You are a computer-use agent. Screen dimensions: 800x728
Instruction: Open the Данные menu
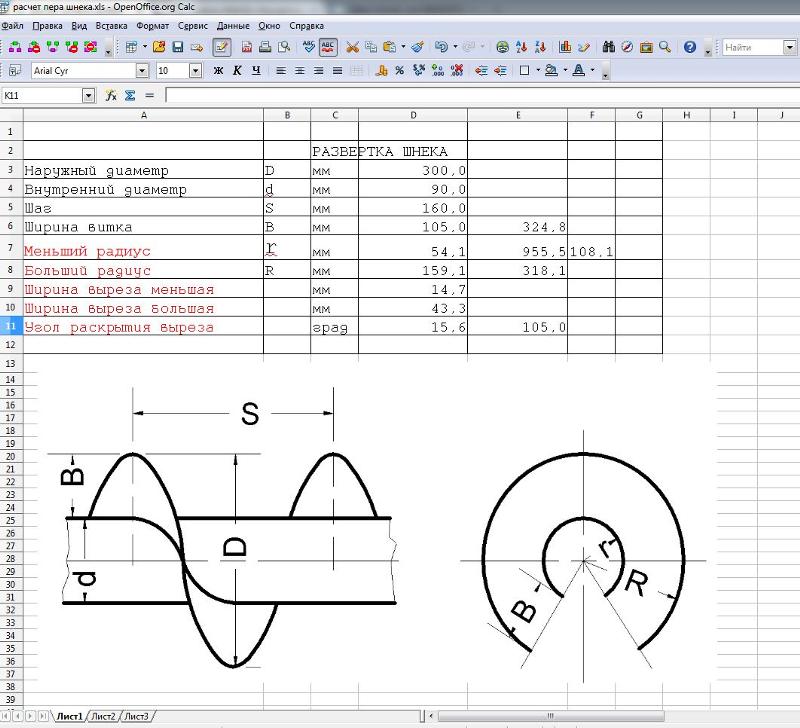(233, 26)
